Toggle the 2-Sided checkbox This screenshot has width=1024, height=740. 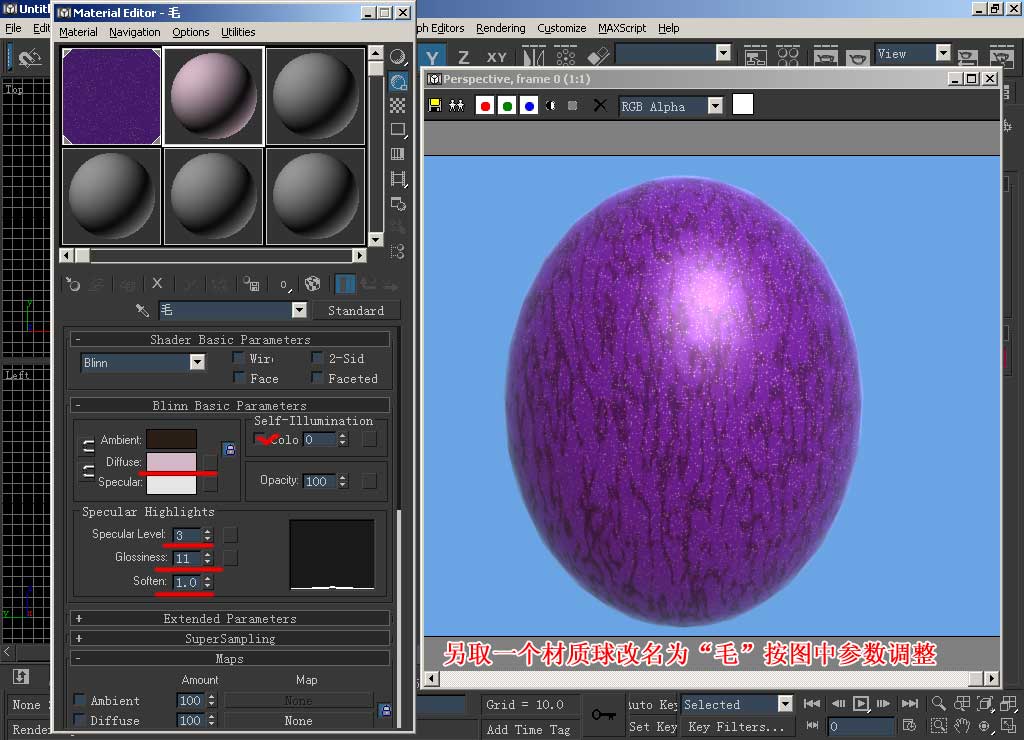tap(317, 358)
